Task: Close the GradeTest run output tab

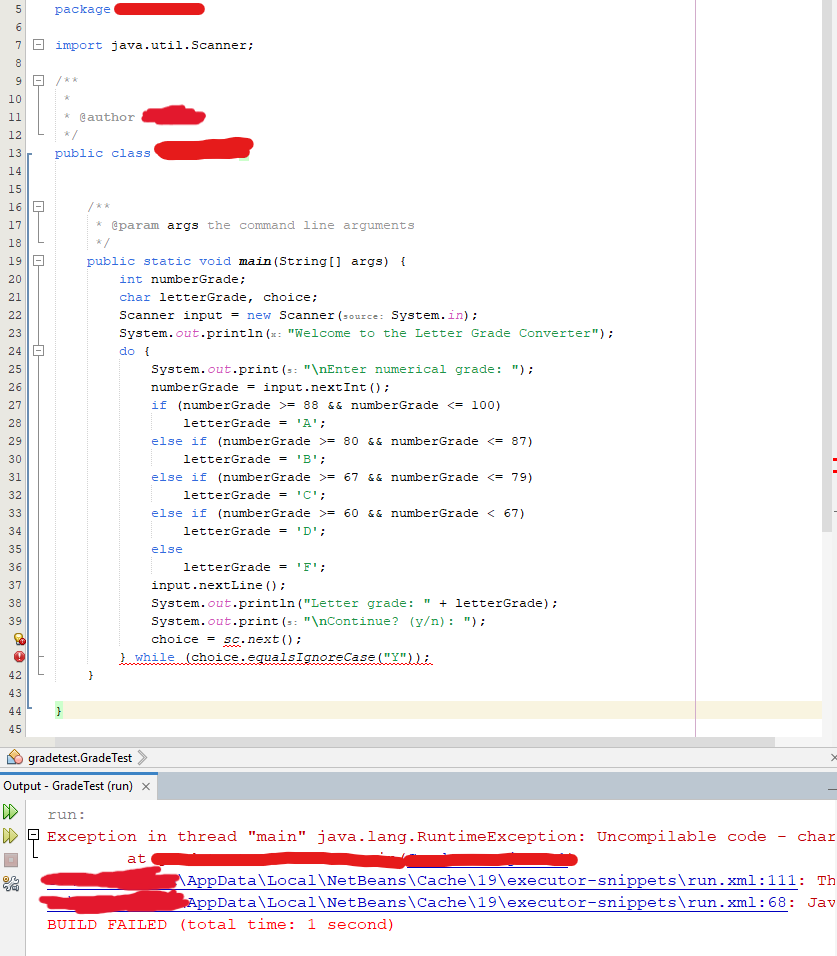Action: click(145, 786)
